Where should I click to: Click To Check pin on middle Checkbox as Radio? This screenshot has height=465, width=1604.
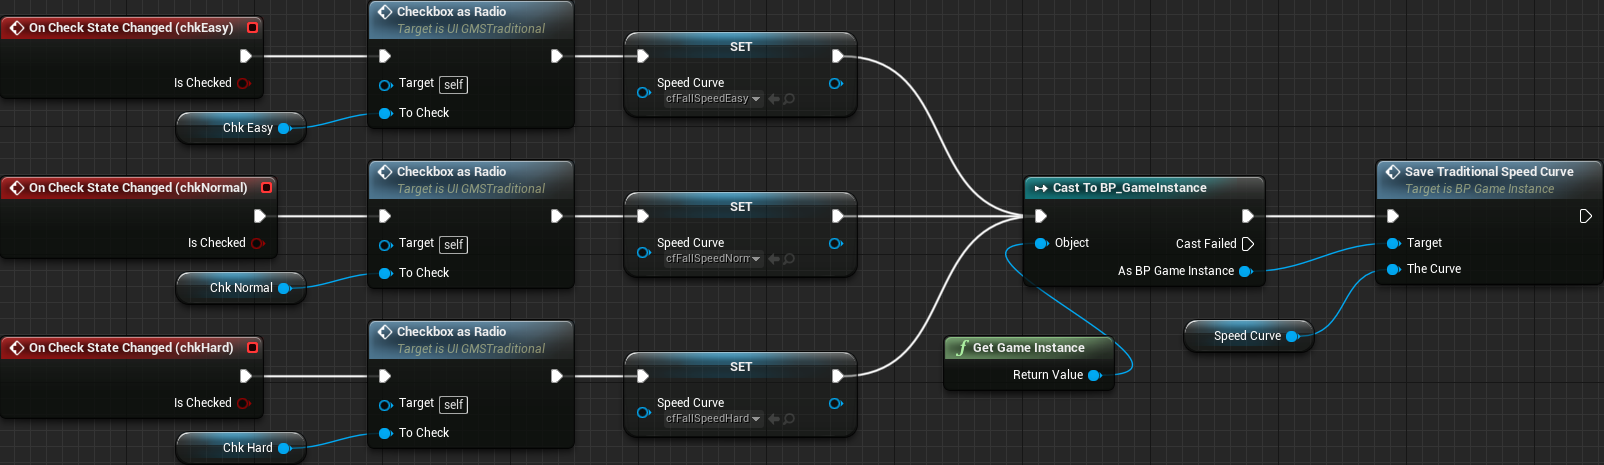tap(385, 273)
